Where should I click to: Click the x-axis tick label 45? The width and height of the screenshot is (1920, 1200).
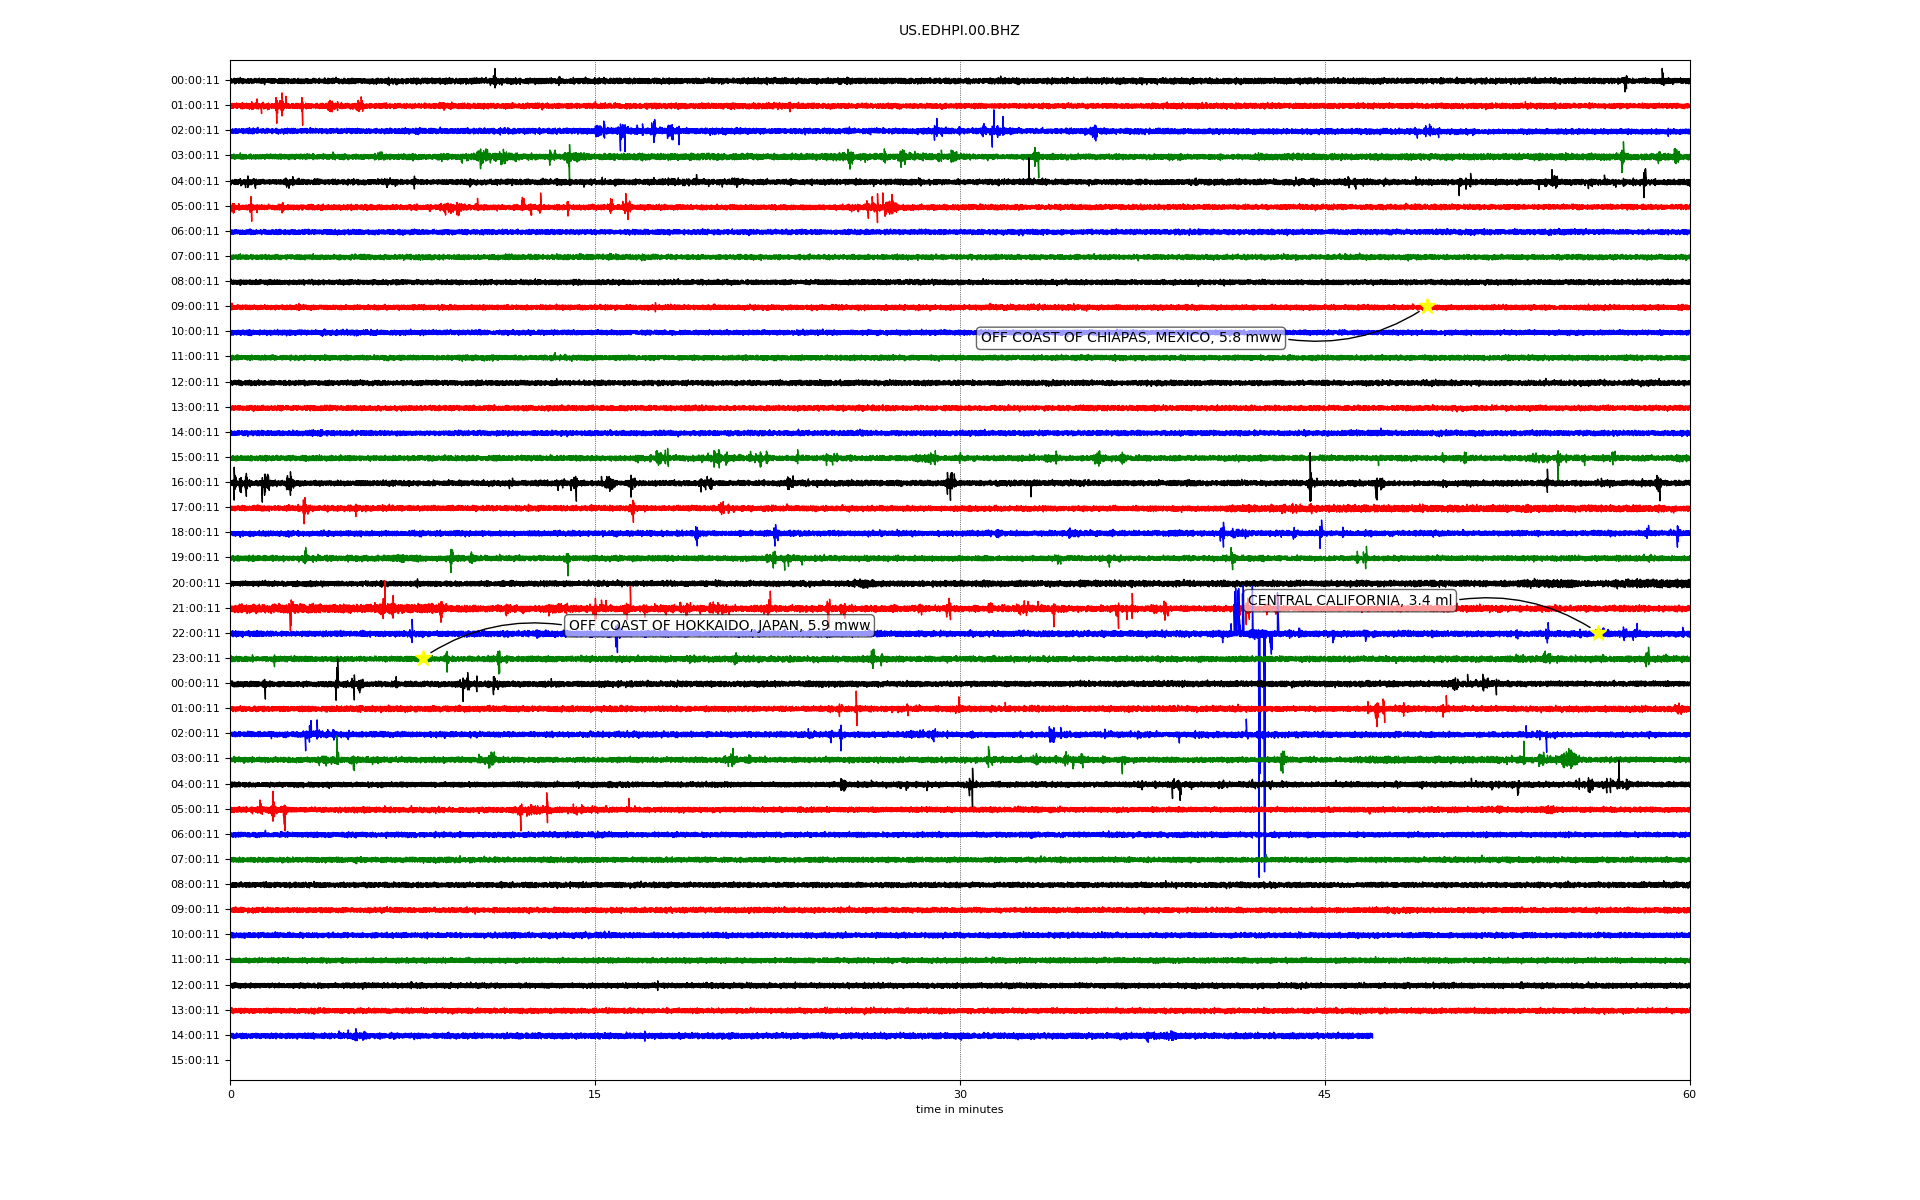pyautogui.click(x=1325, y=1094)
